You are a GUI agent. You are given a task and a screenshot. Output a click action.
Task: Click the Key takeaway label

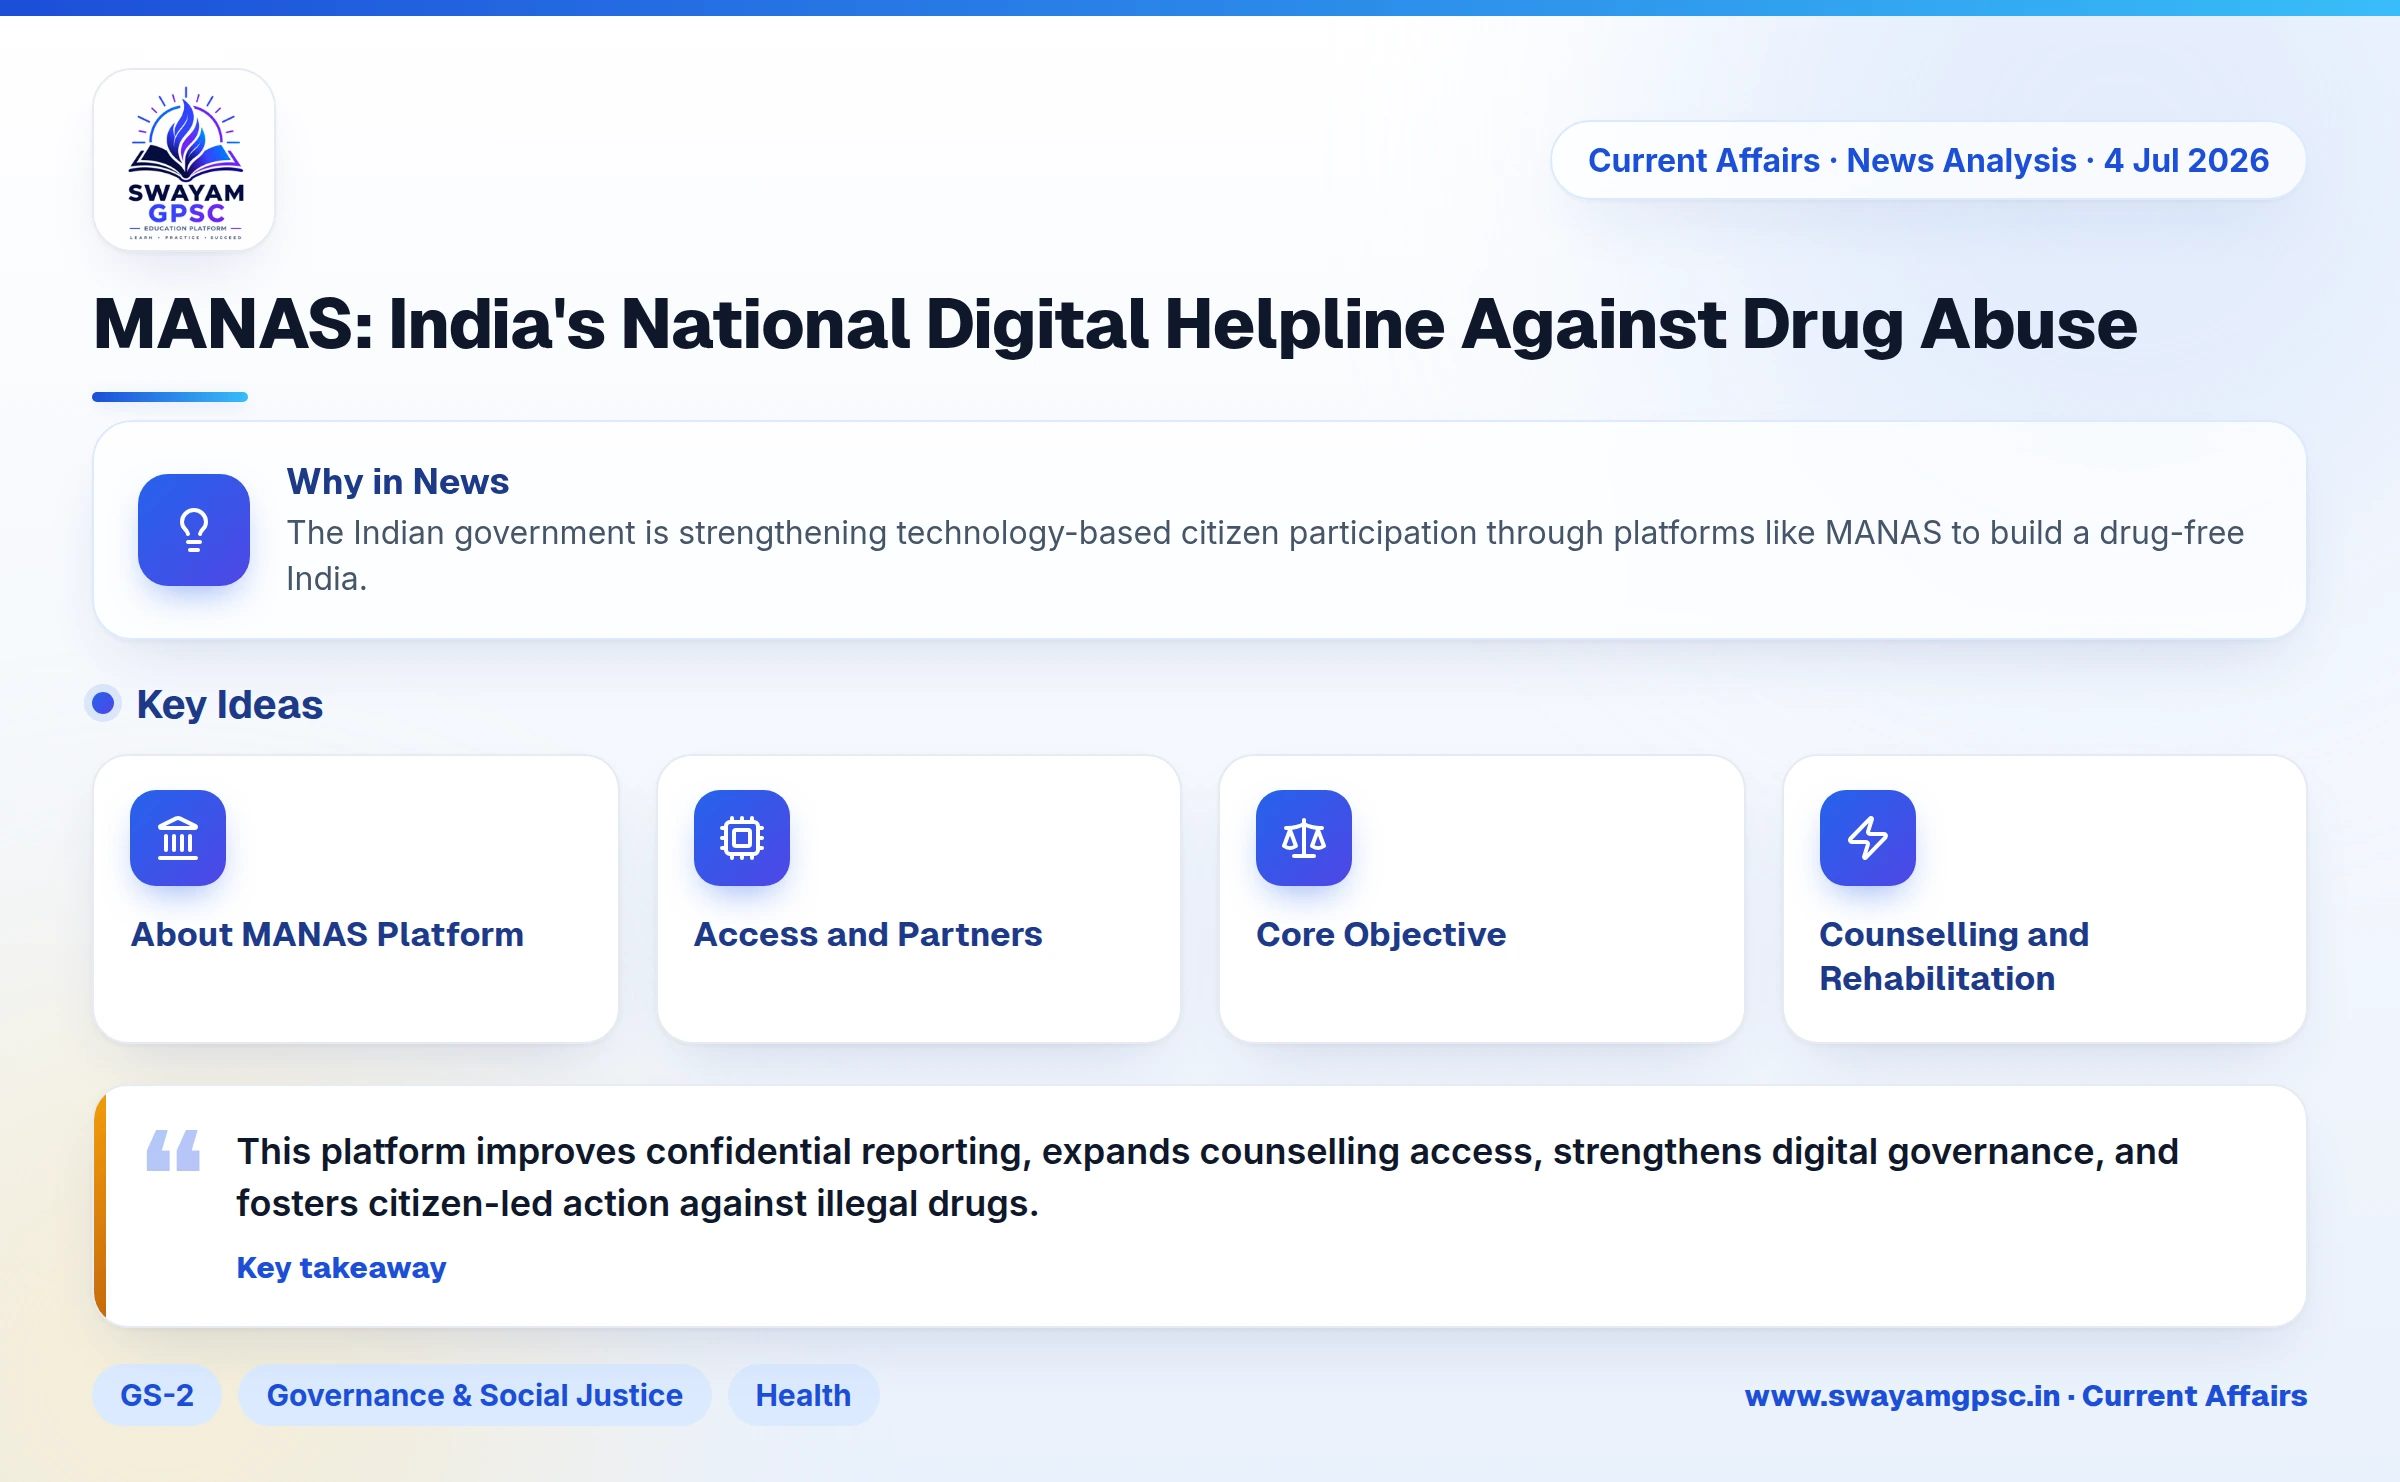click(x=341, y=1267)
